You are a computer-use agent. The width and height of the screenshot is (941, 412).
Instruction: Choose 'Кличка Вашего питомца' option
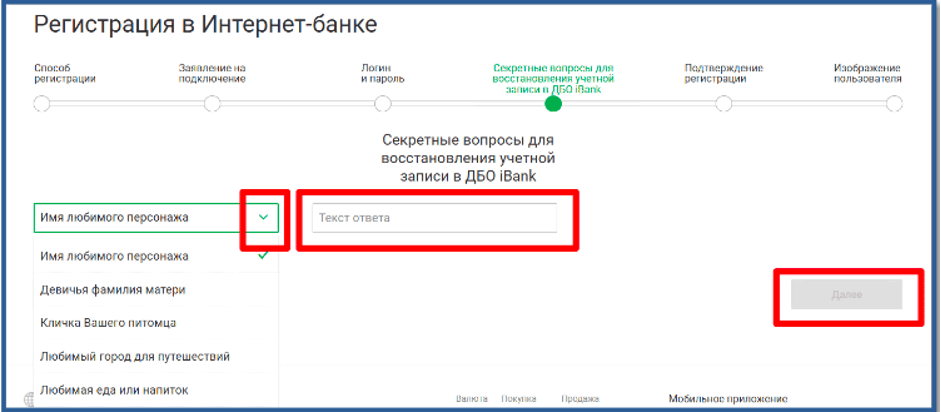(156, 323)
